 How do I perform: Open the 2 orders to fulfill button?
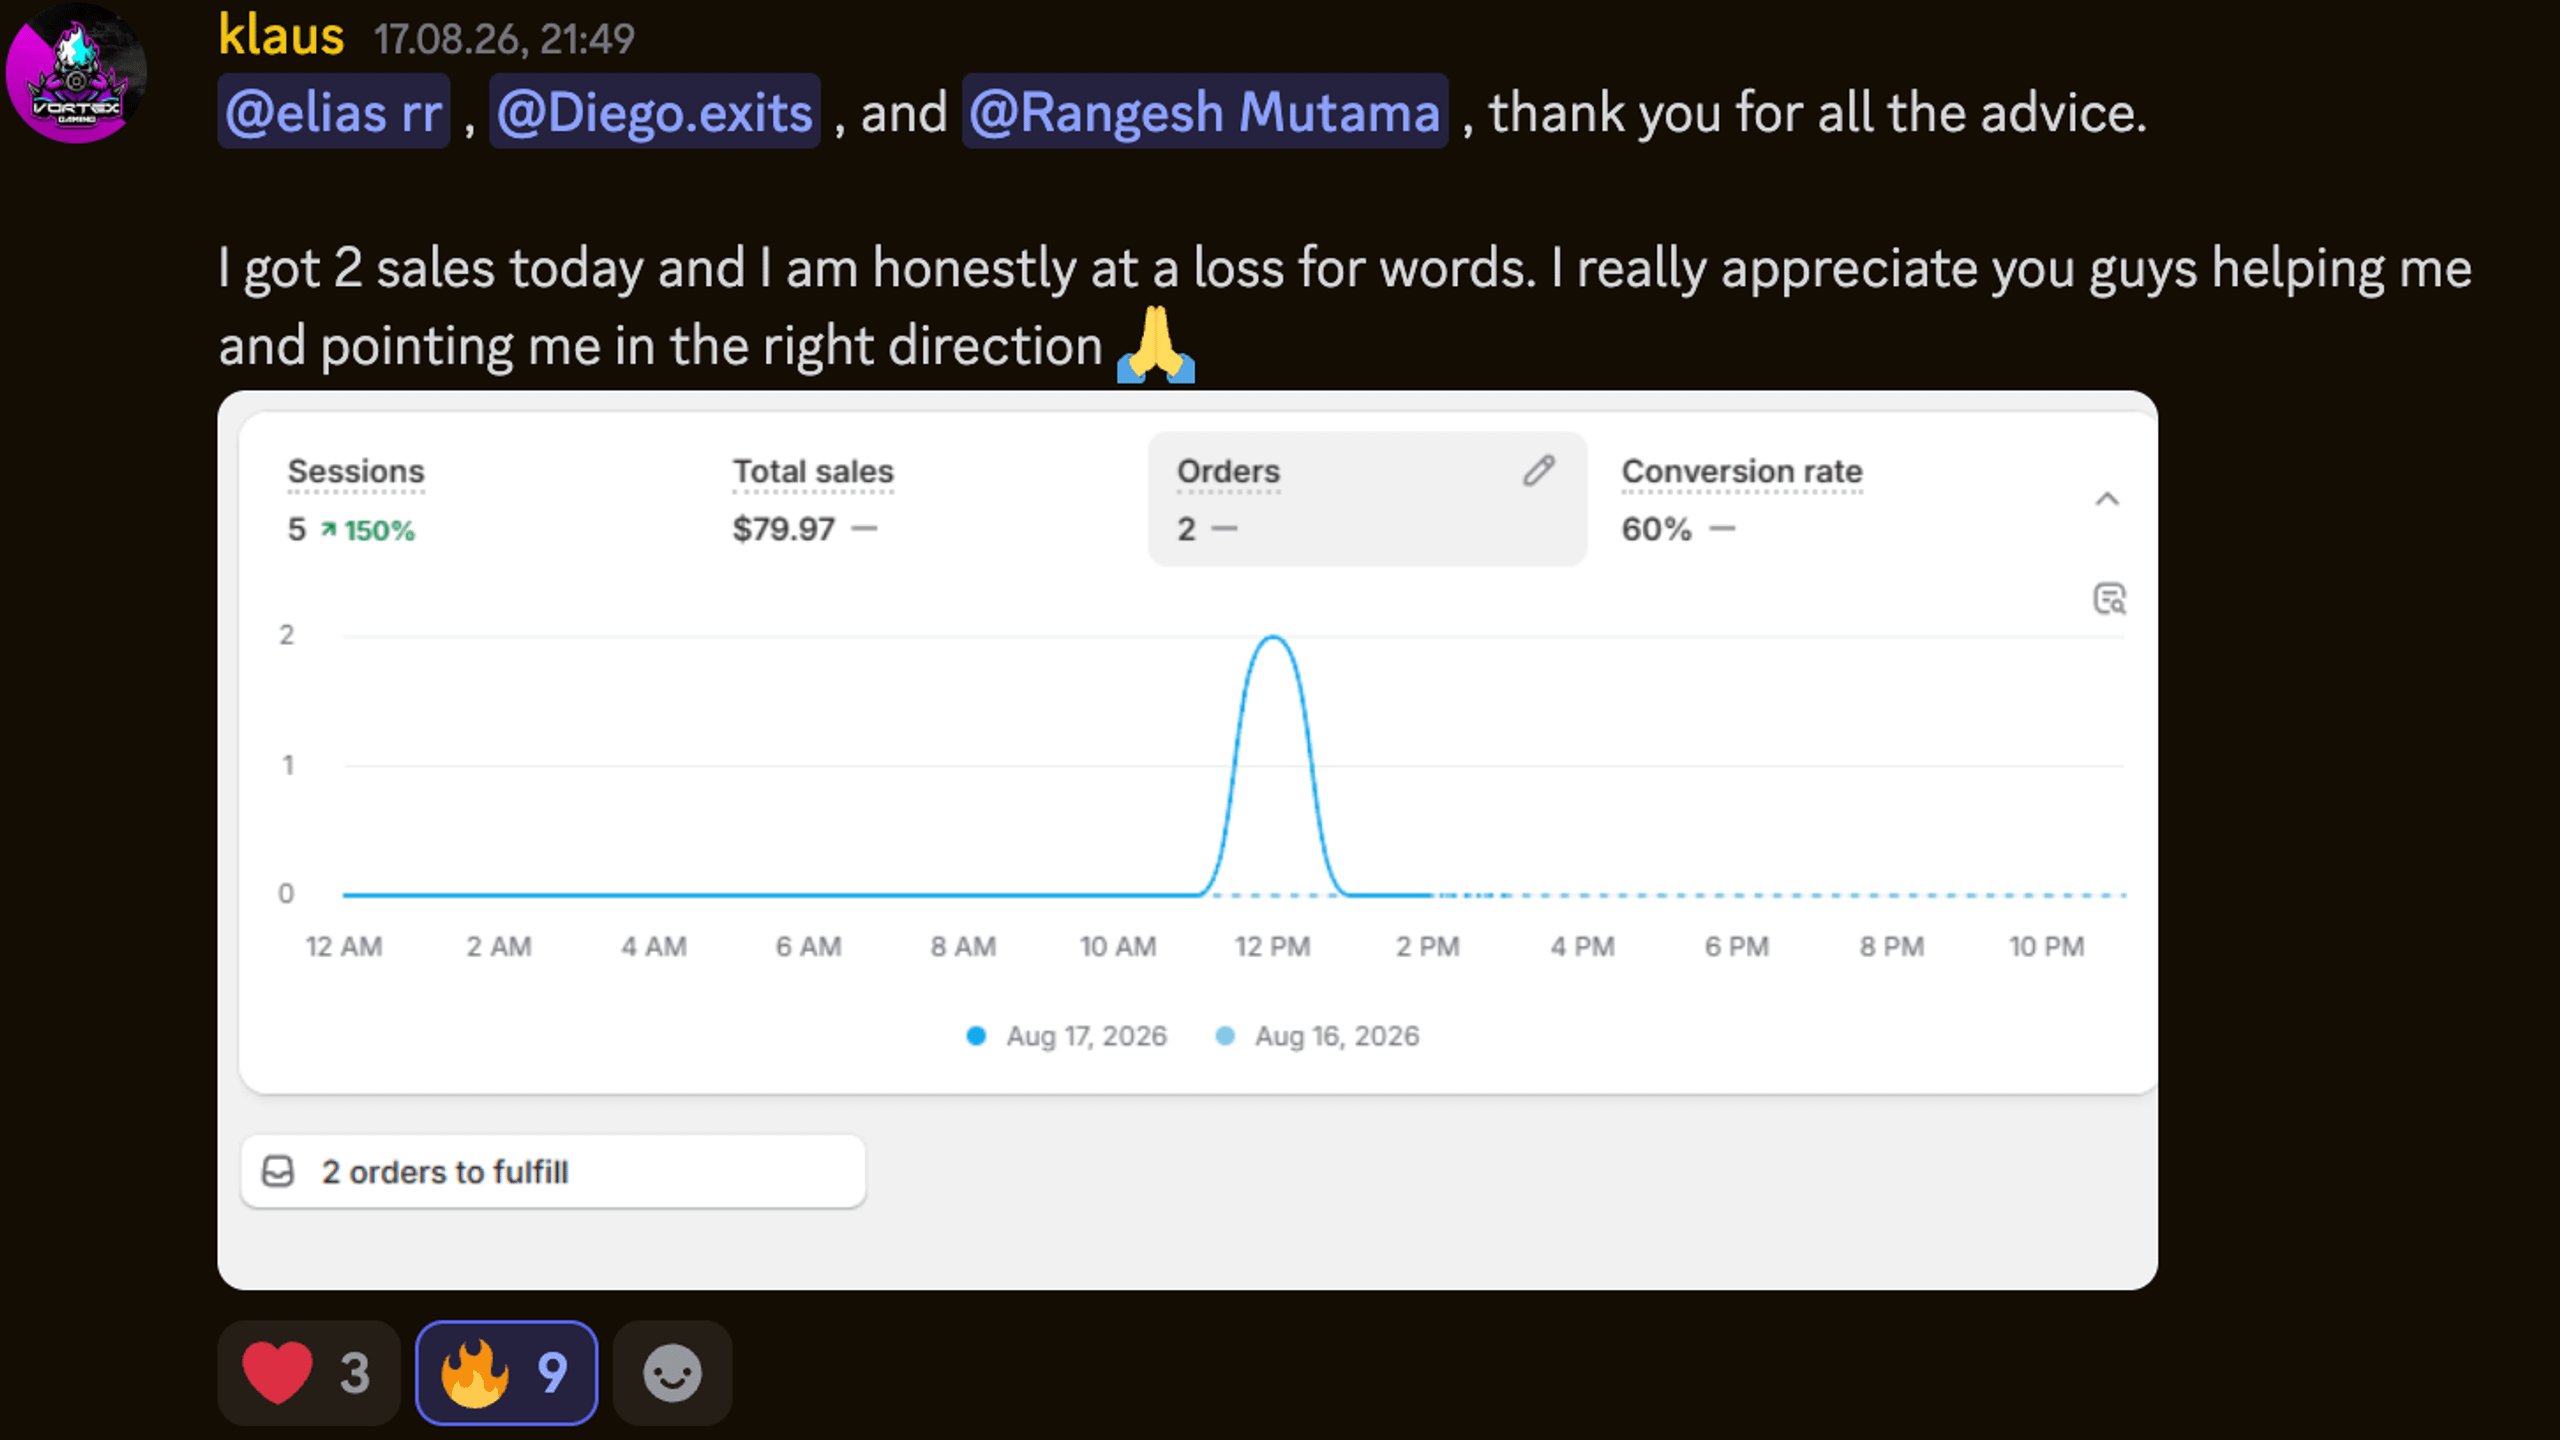[553, 1171]
